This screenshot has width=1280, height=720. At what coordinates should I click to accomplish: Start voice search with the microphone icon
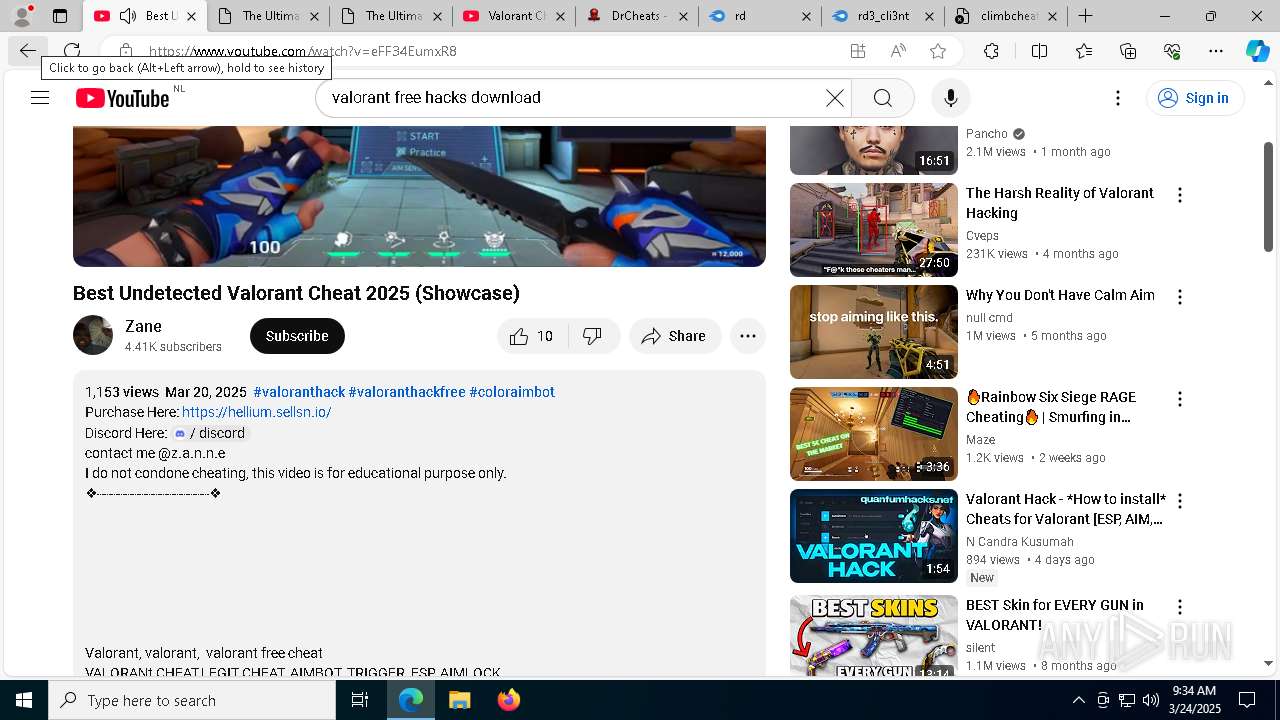click(950, 98)
